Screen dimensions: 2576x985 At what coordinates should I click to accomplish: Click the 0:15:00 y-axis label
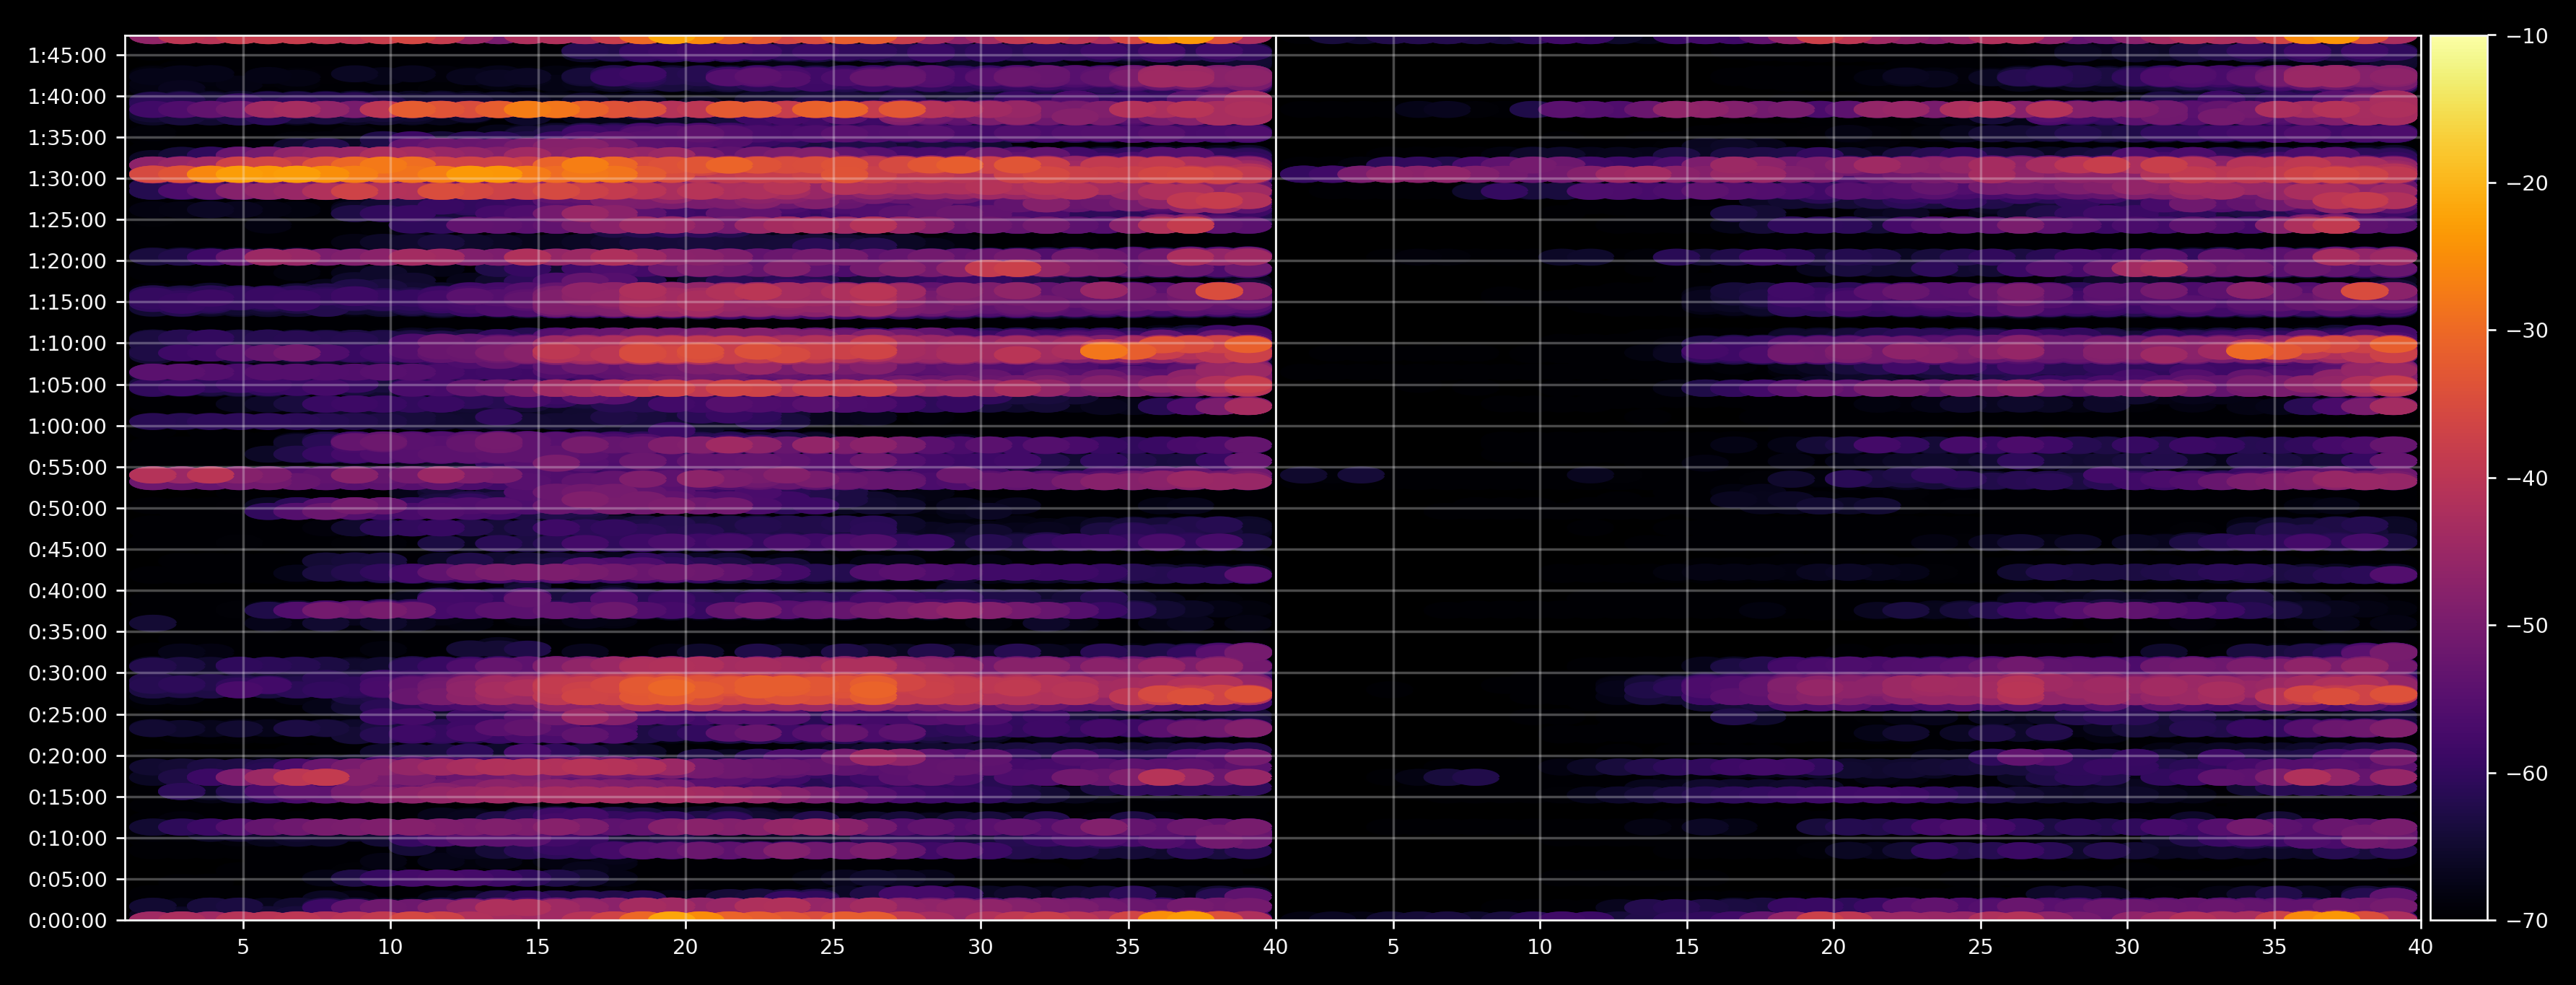click(x=67, y=797)
